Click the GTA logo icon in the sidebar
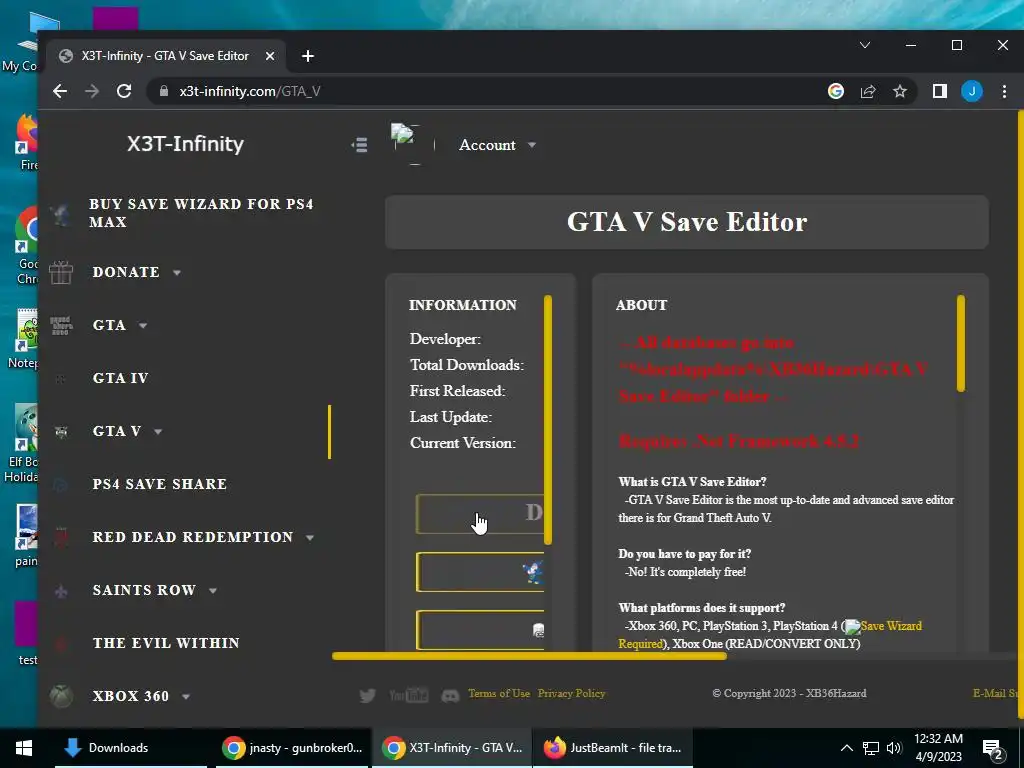This screenshot has width=1024, height=768. (x=61, y=325)
